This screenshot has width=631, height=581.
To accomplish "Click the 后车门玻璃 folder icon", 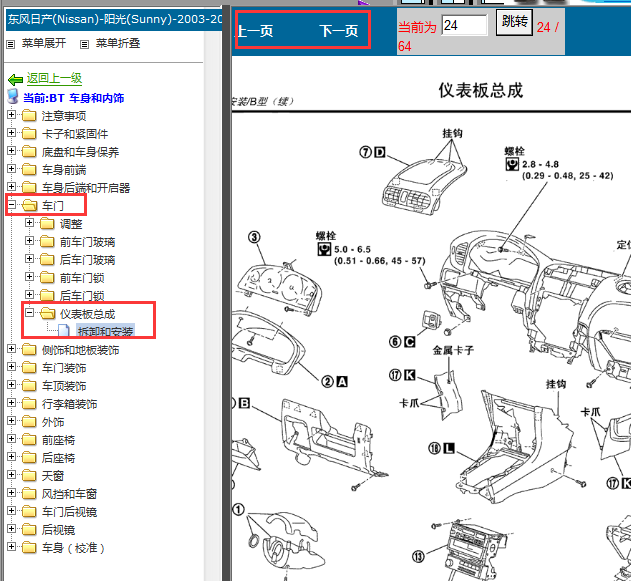I will click(x=47, y=260).
